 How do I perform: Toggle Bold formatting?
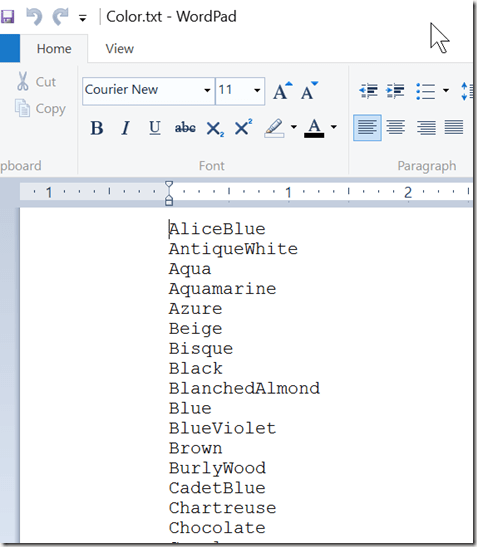[97, 128]
